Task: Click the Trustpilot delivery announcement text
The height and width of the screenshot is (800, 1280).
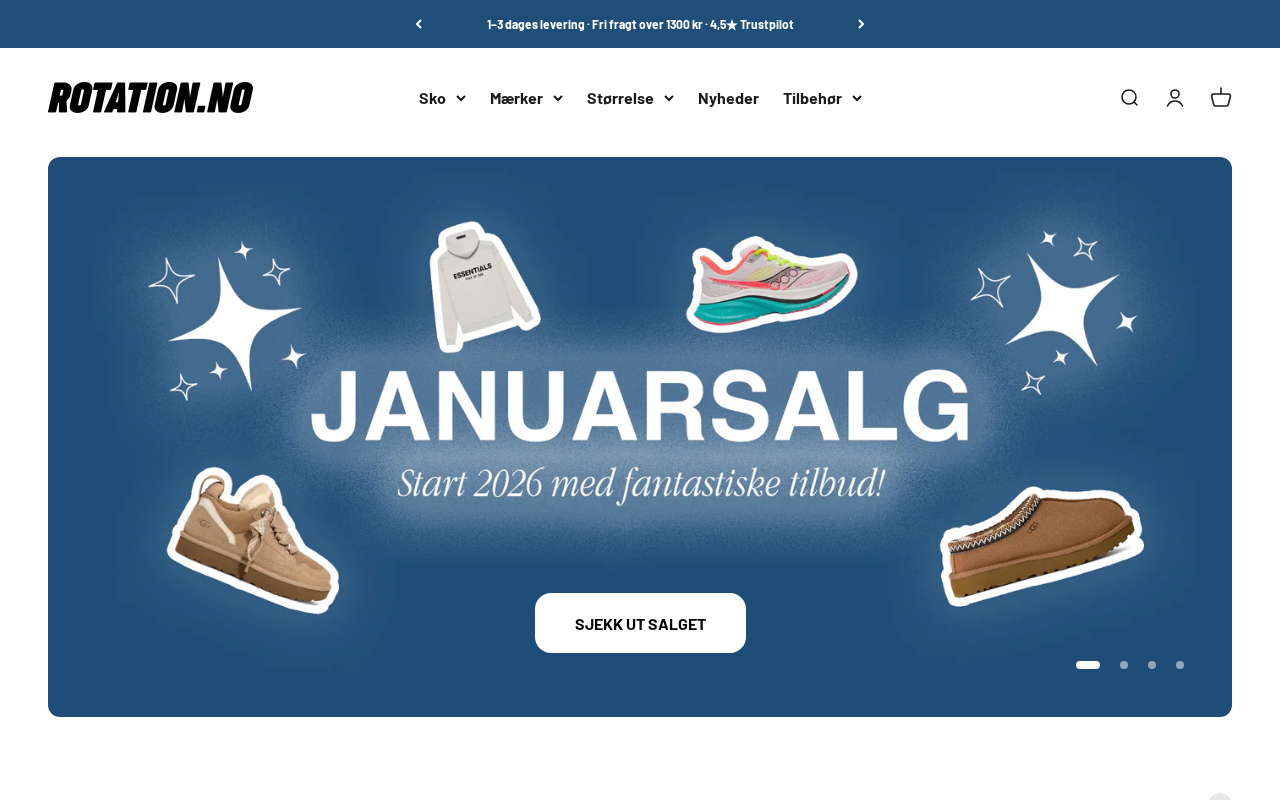Action: pos(640,24)
